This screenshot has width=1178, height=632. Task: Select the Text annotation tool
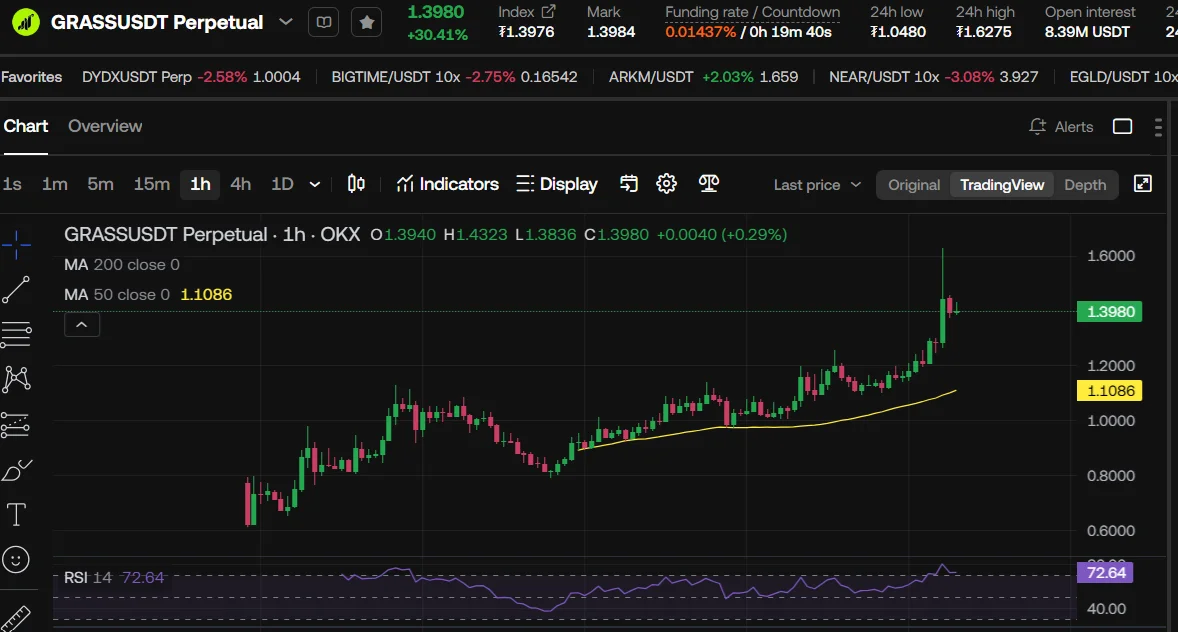pyautogui.click(x=16, y=515)
